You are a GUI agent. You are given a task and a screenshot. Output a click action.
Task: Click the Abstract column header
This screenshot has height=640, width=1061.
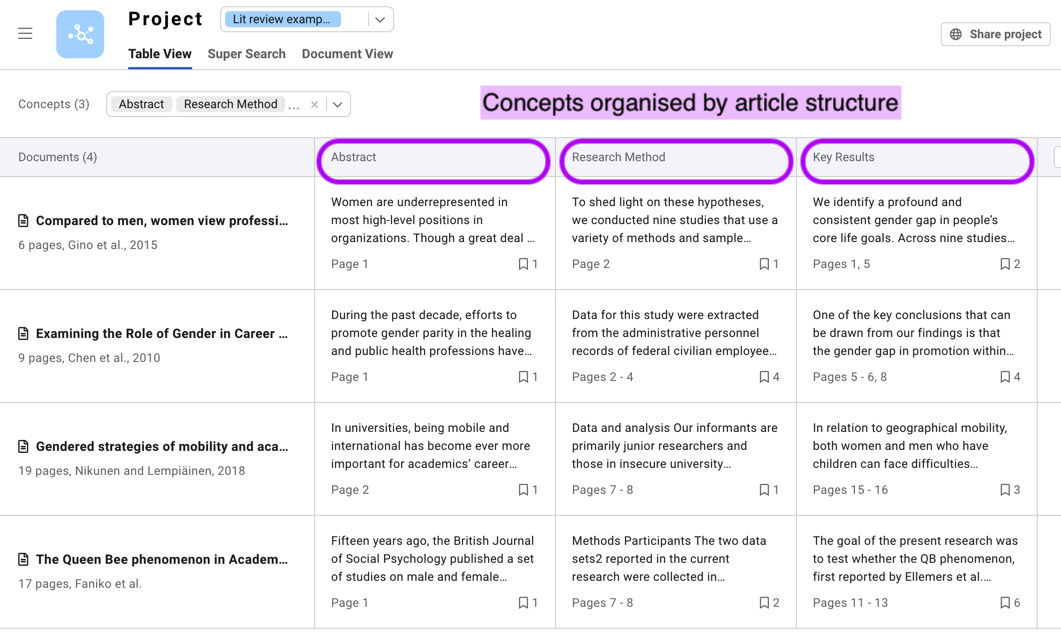[x=433, y=158]
